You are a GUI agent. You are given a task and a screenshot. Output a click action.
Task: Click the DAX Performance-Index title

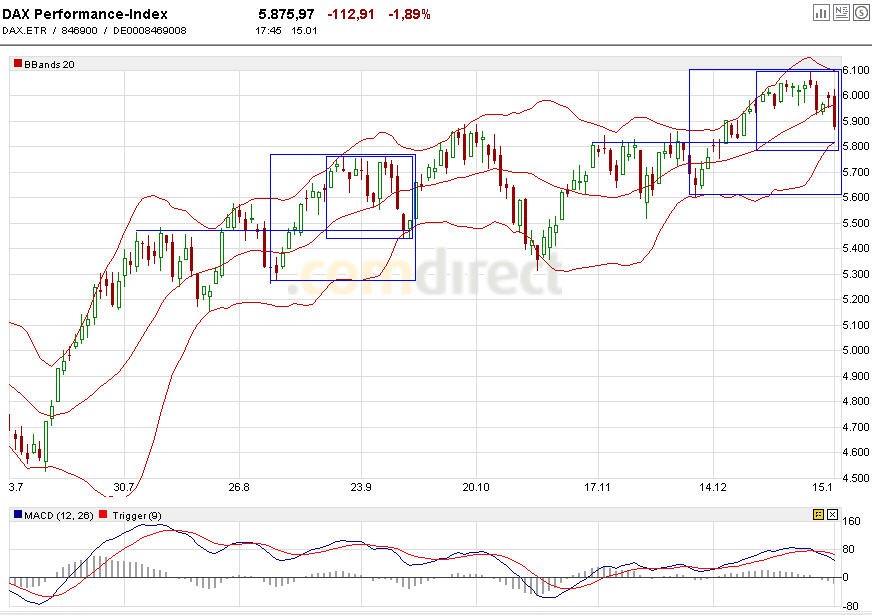87,10
